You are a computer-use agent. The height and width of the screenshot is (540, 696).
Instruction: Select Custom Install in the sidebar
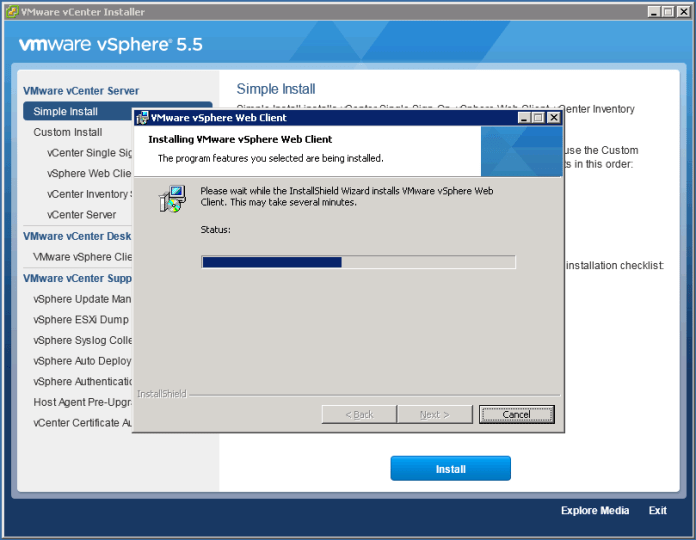coord(68,132)
